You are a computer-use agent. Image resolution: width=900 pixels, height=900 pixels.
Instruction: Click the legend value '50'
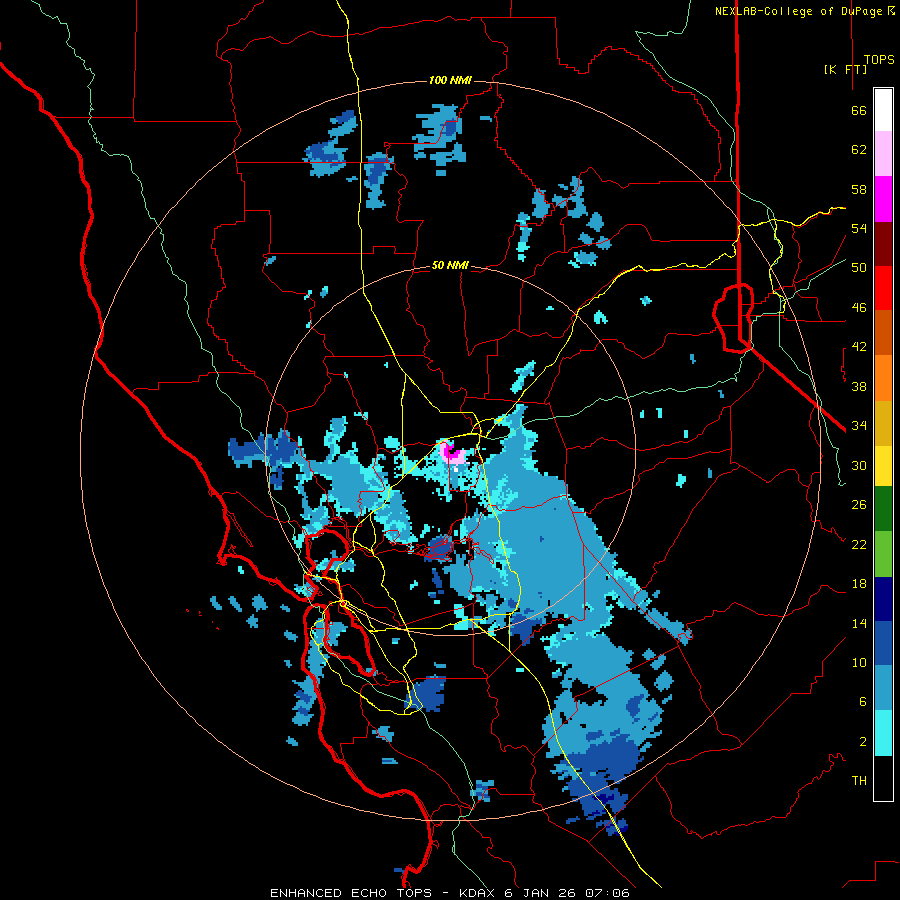(x=859, y=268)
